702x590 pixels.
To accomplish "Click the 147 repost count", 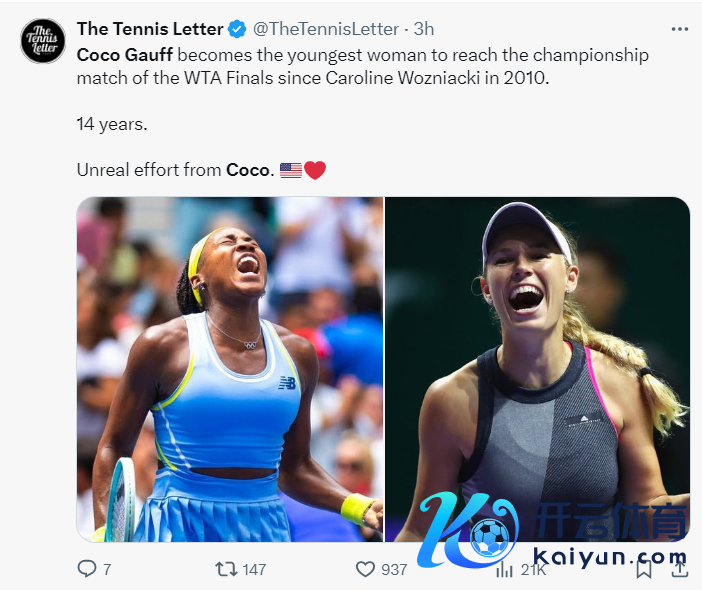I will click(254, 569).
